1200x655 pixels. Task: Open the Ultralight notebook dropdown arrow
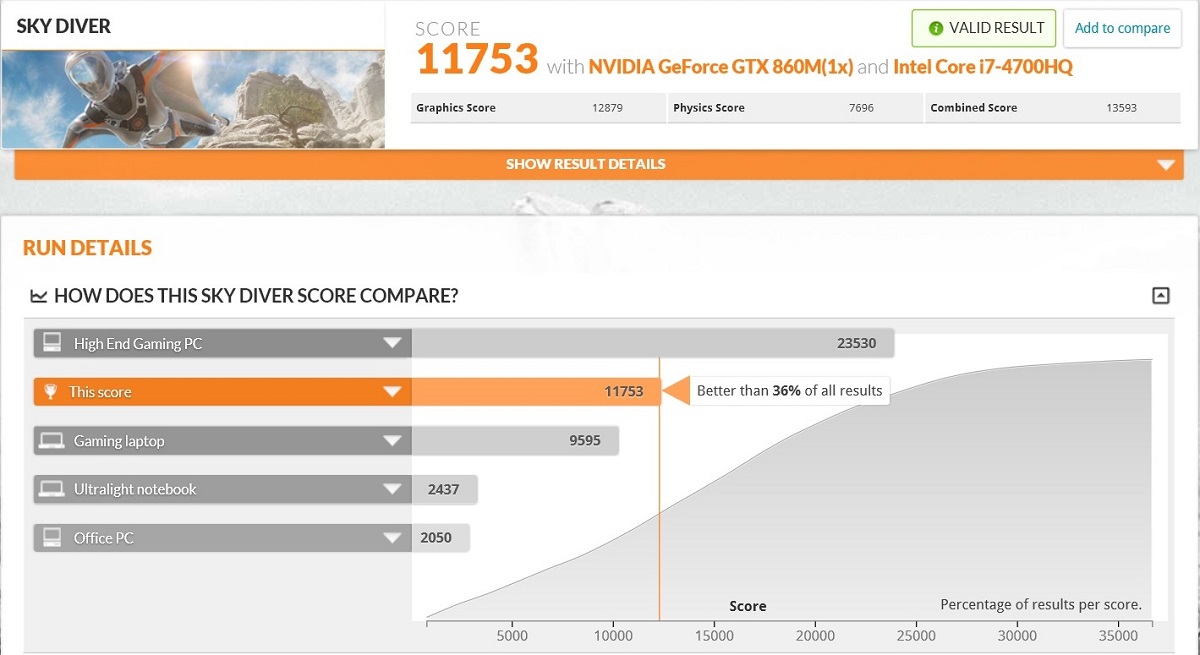click(x=392, y=489)
